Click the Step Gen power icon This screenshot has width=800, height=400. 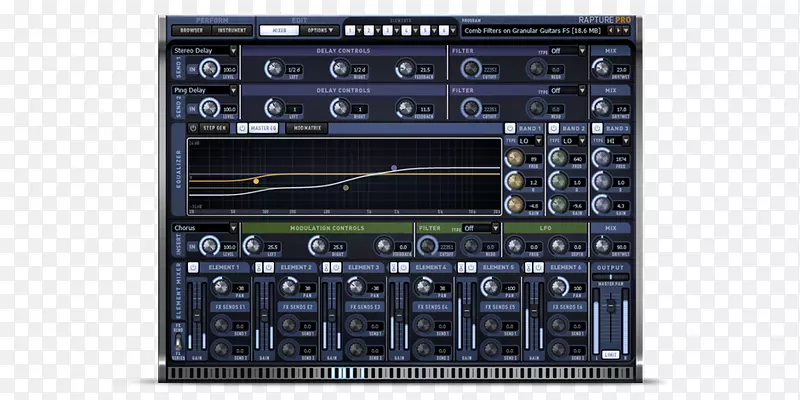[193, 129]
